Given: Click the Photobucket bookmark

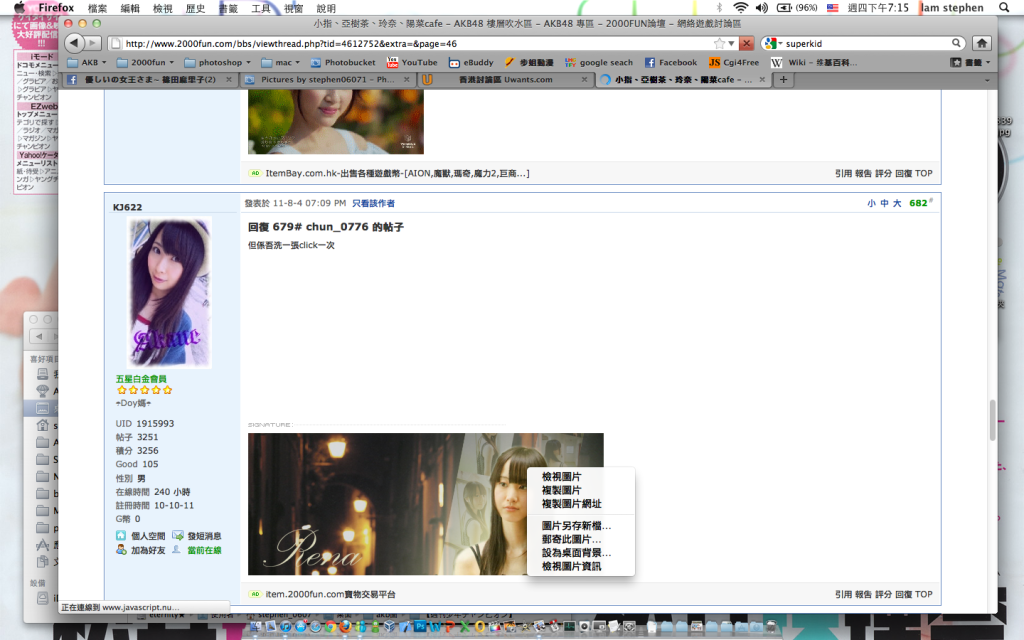Looking at the screenshot, I should click(343, 62).
